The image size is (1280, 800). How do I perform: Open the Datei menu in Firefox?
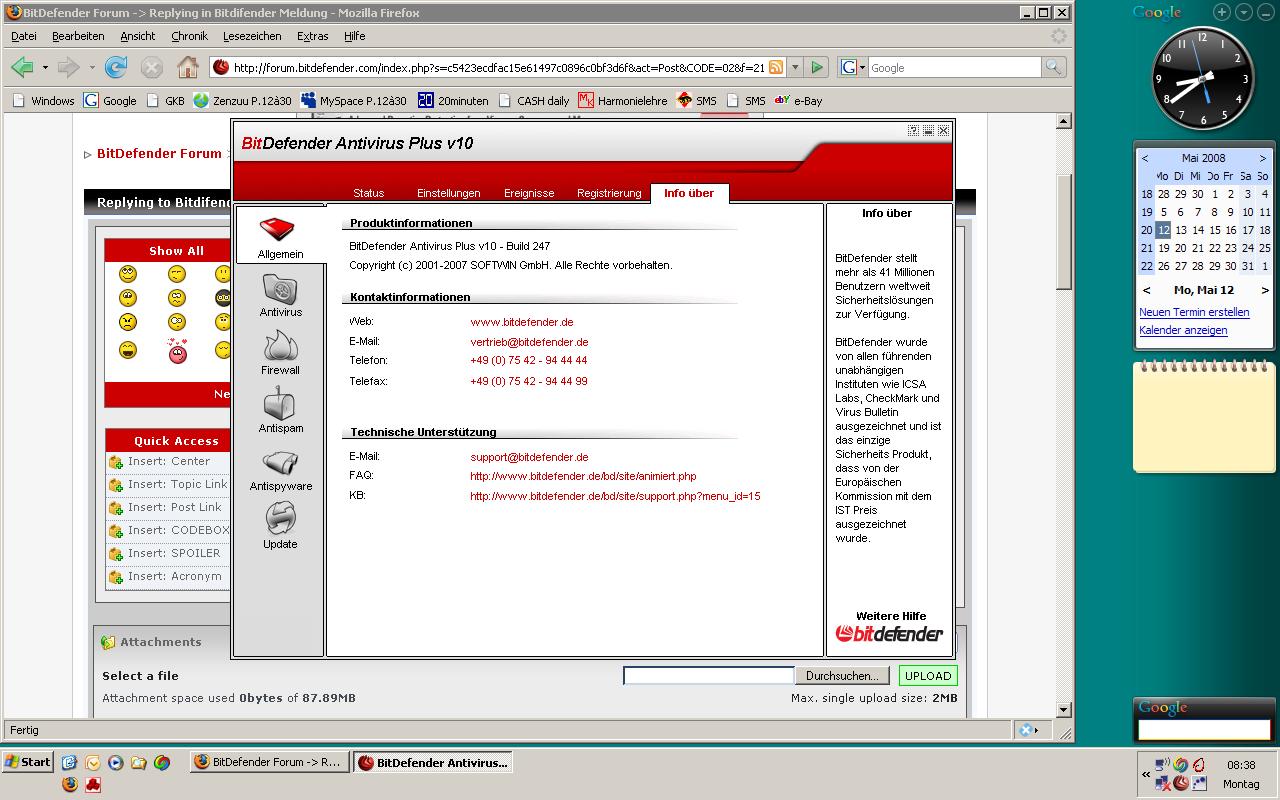pos(24,36)
